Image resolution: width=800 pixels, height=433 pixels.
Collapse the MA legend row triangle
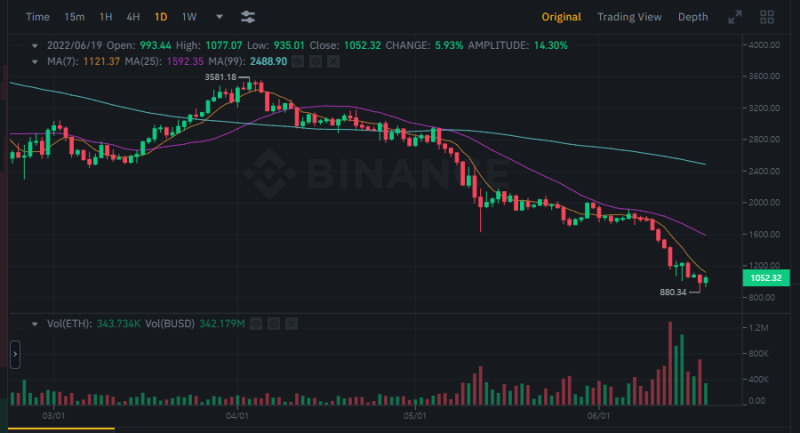(x=35, y=62)
